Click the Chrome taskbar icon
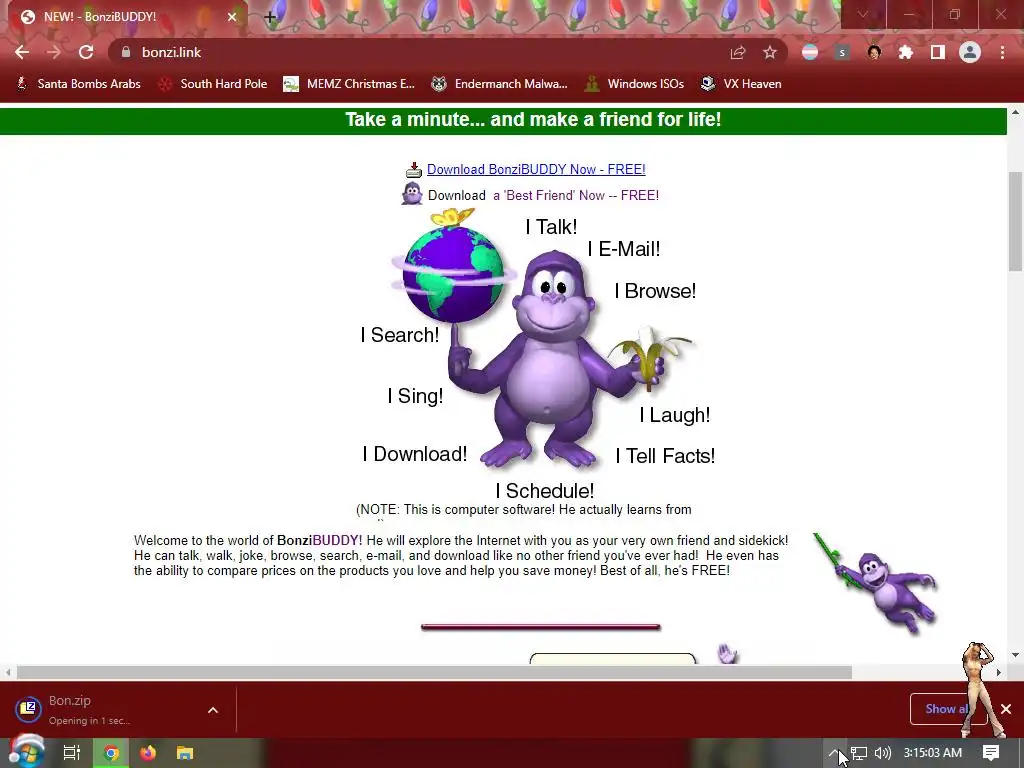1024x768 pixels. tap(111, 753)
